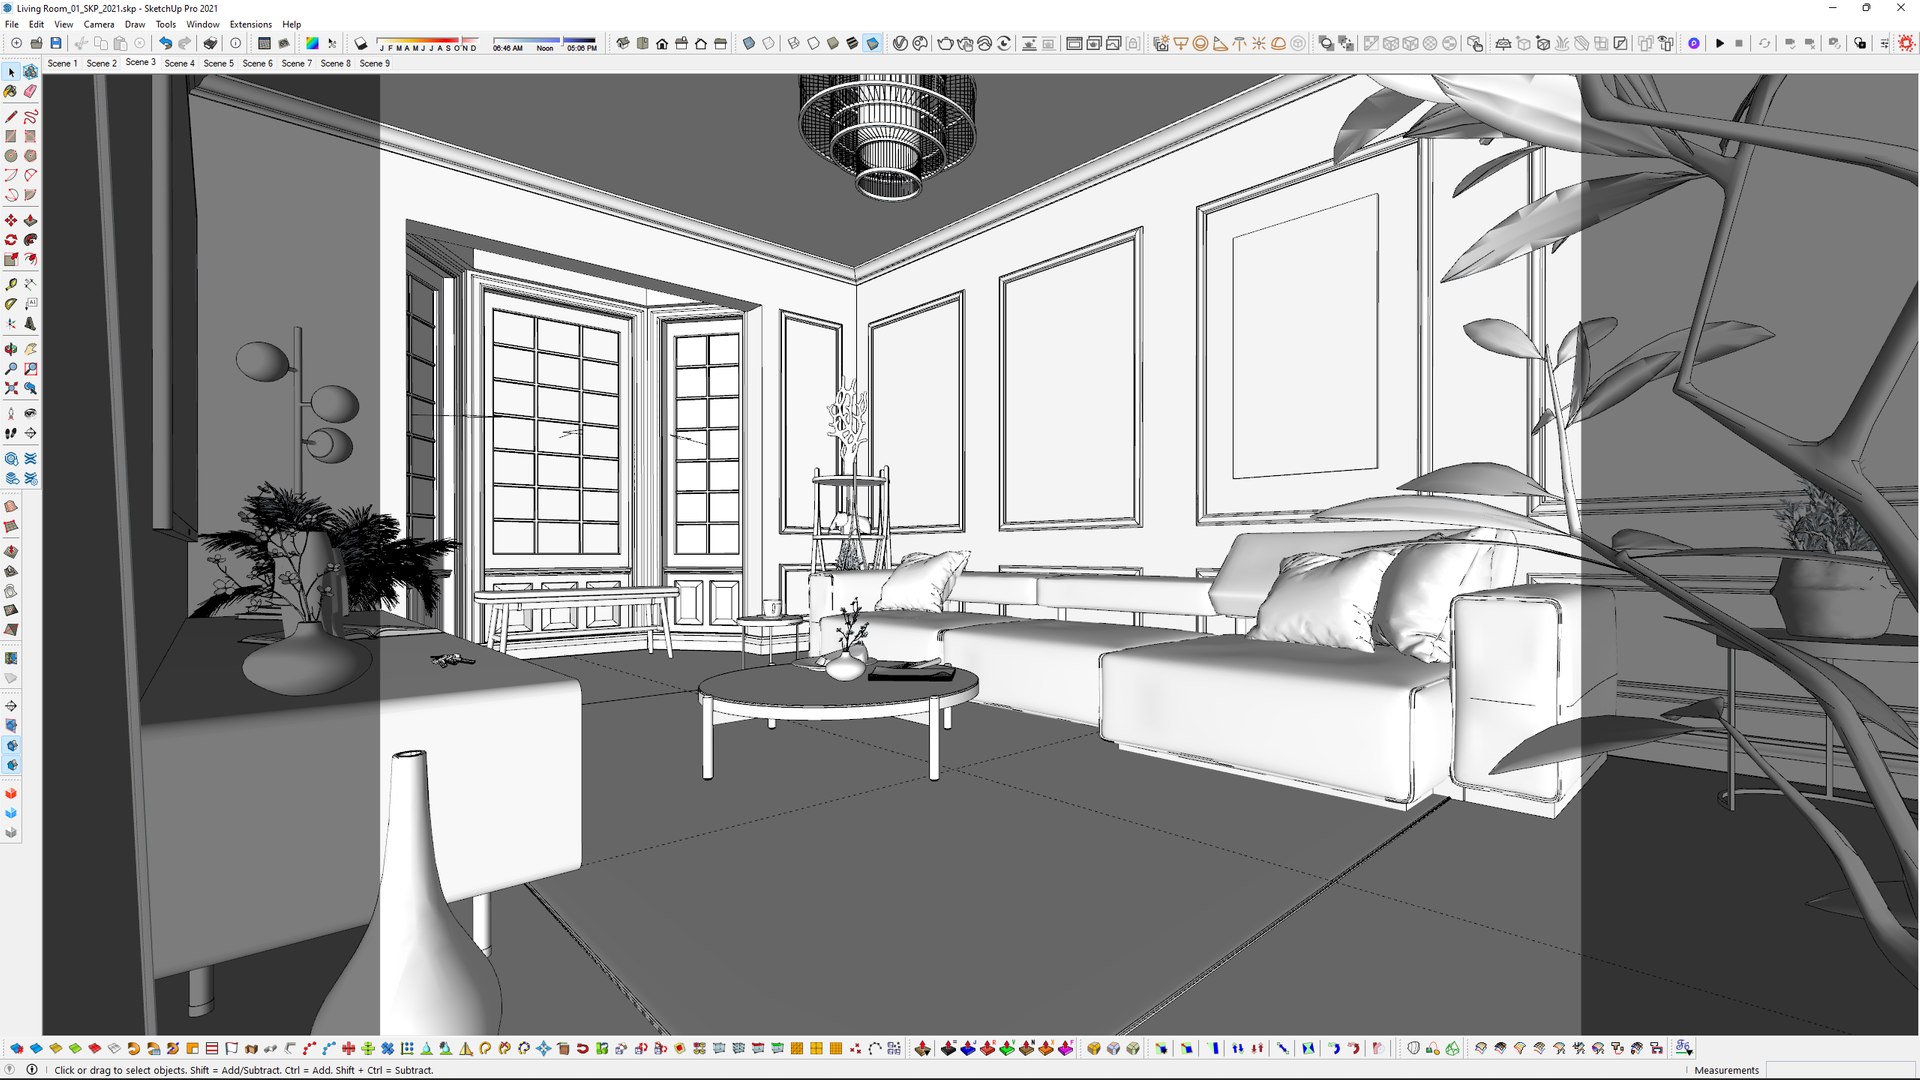Screen dimensions: 1920x1080
Task: Open the Print icon
Action: (210, 43)
